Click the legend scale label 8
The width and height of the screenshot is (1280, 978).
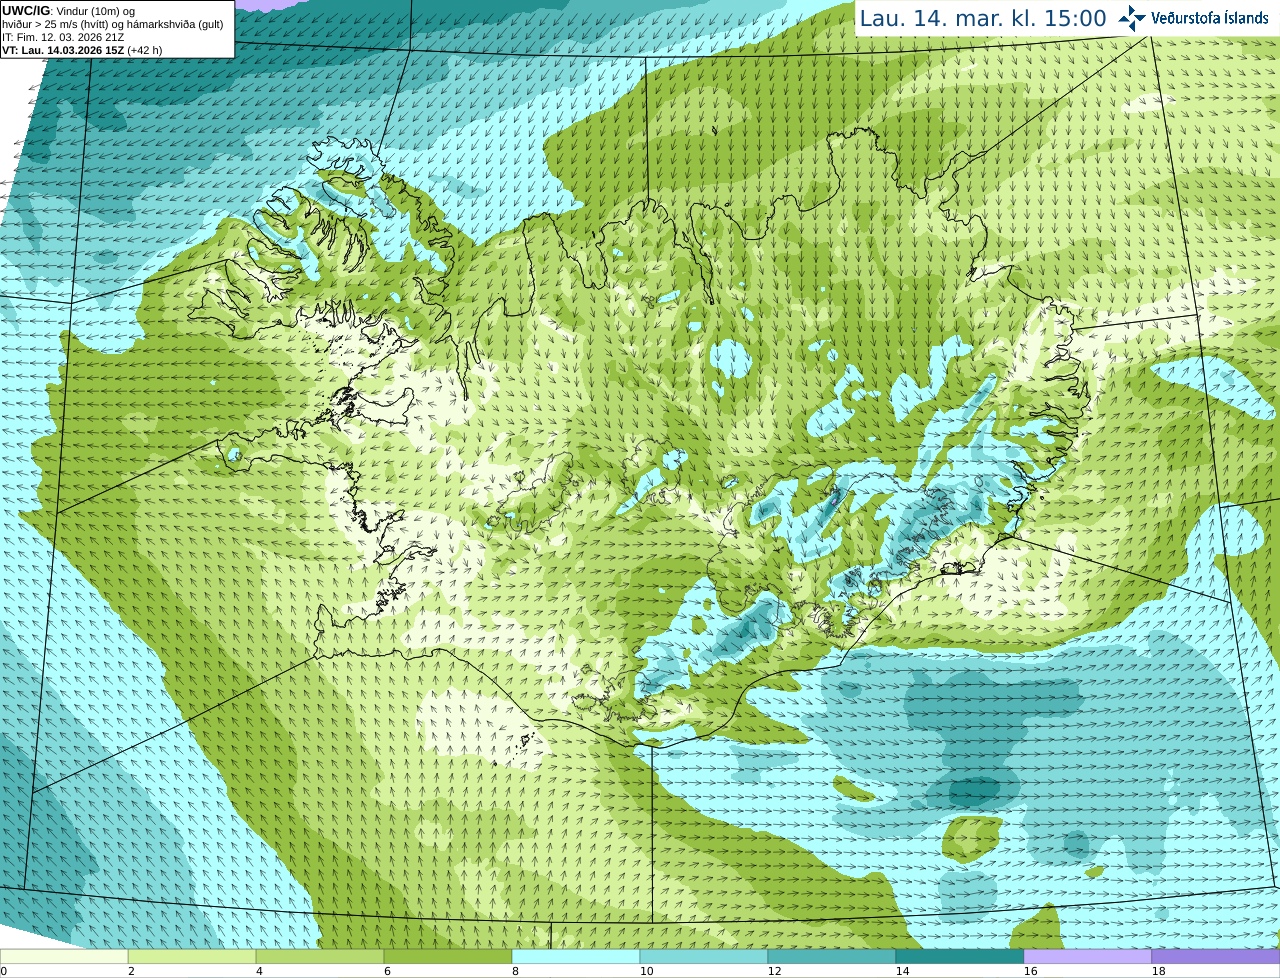(x=515, y=971)
